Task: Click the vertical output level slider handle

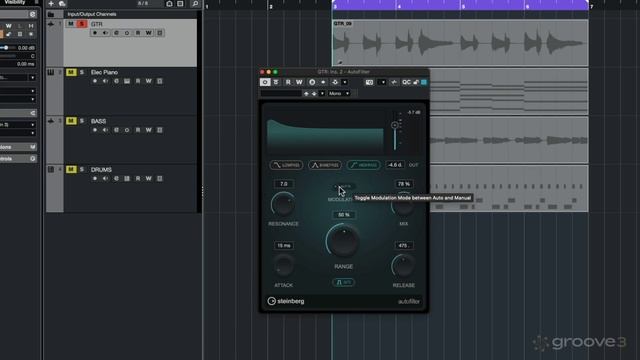Action: (395, 125)
